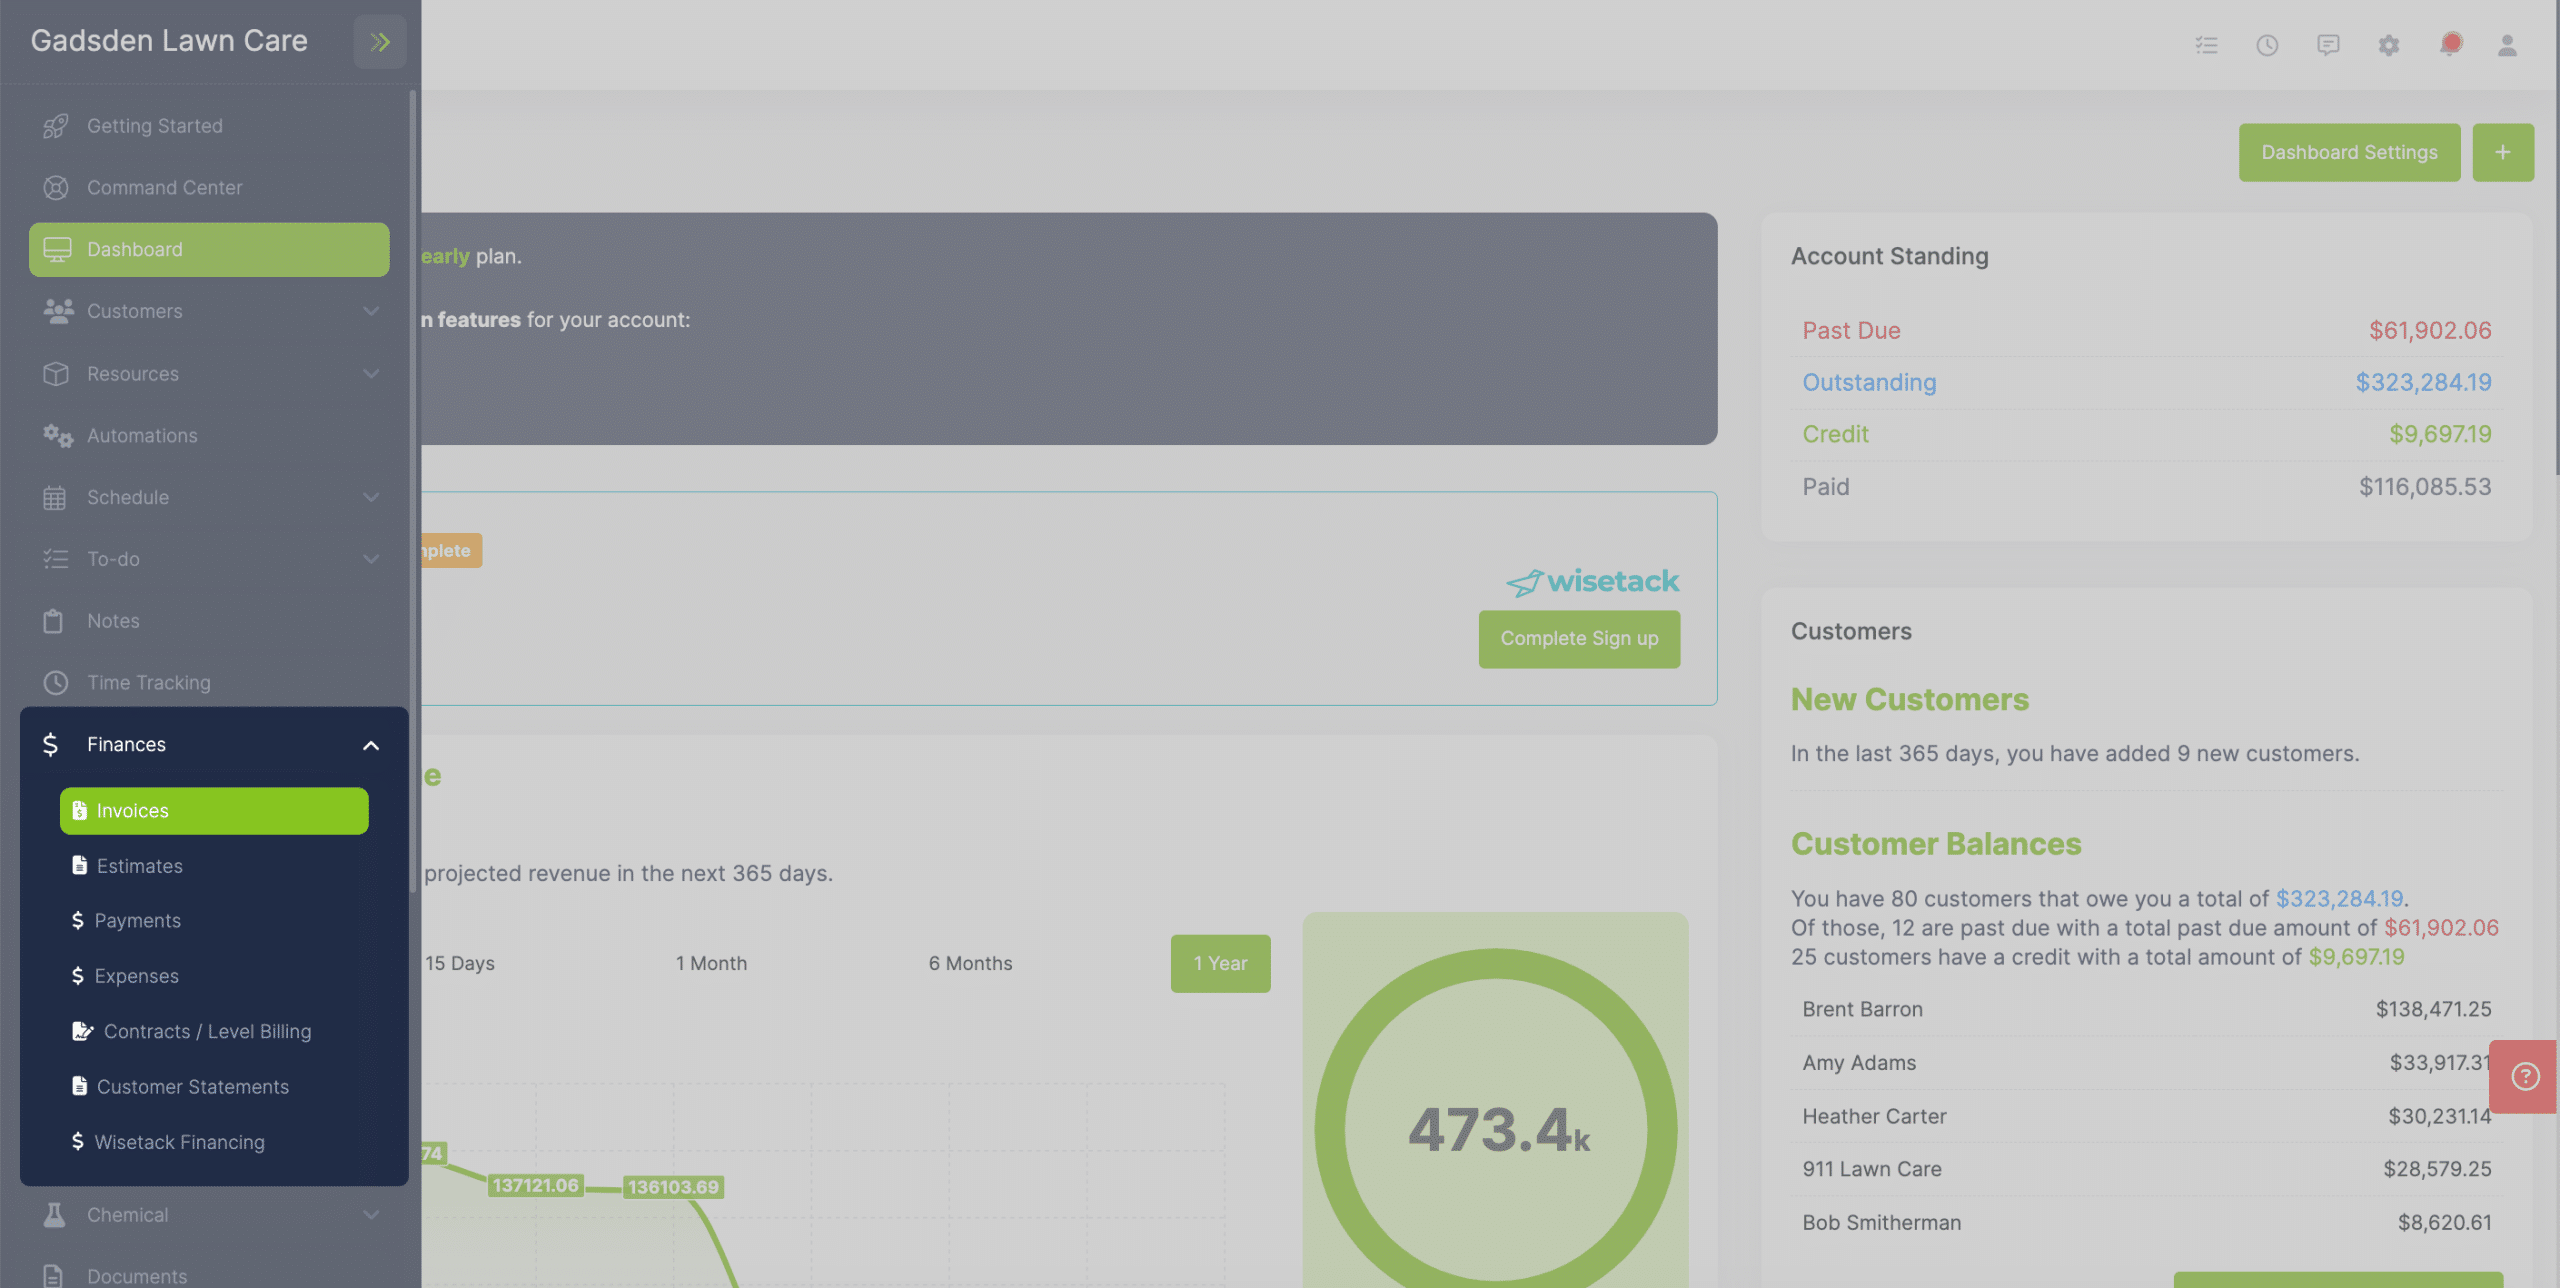Click the To-do list icon in the sidebar
The image size is (2560, 1288).
click(56, 559)
